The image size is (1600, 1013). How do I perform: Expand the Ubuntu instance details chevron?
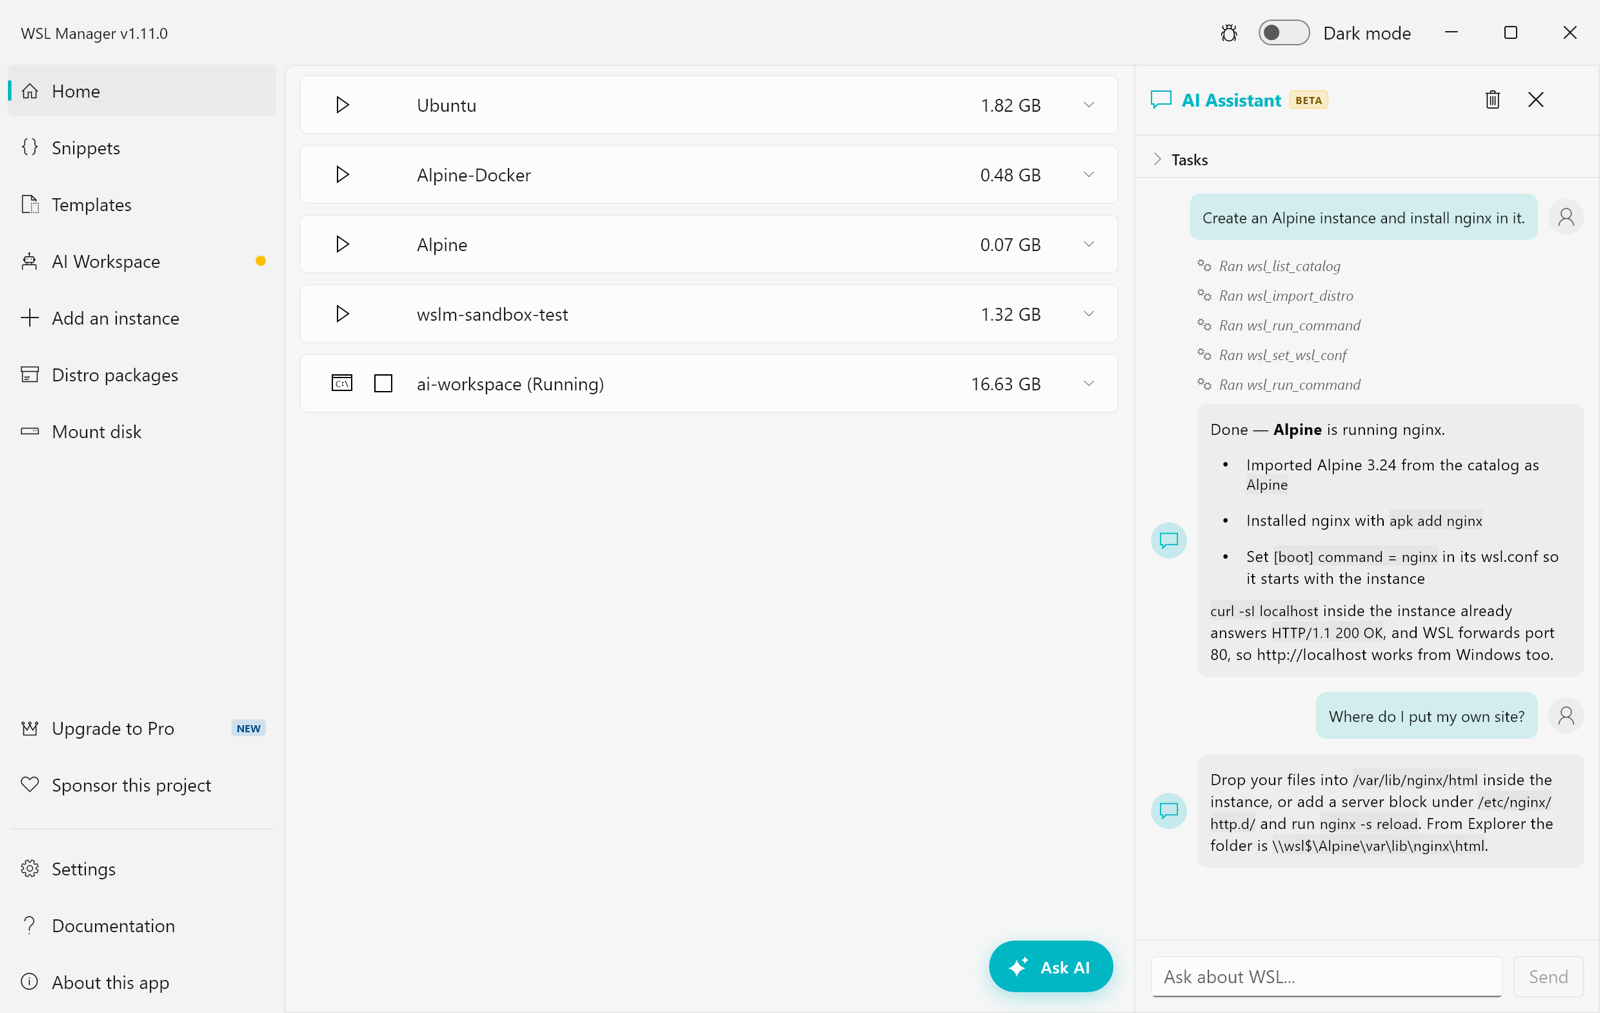point(1088,105)
